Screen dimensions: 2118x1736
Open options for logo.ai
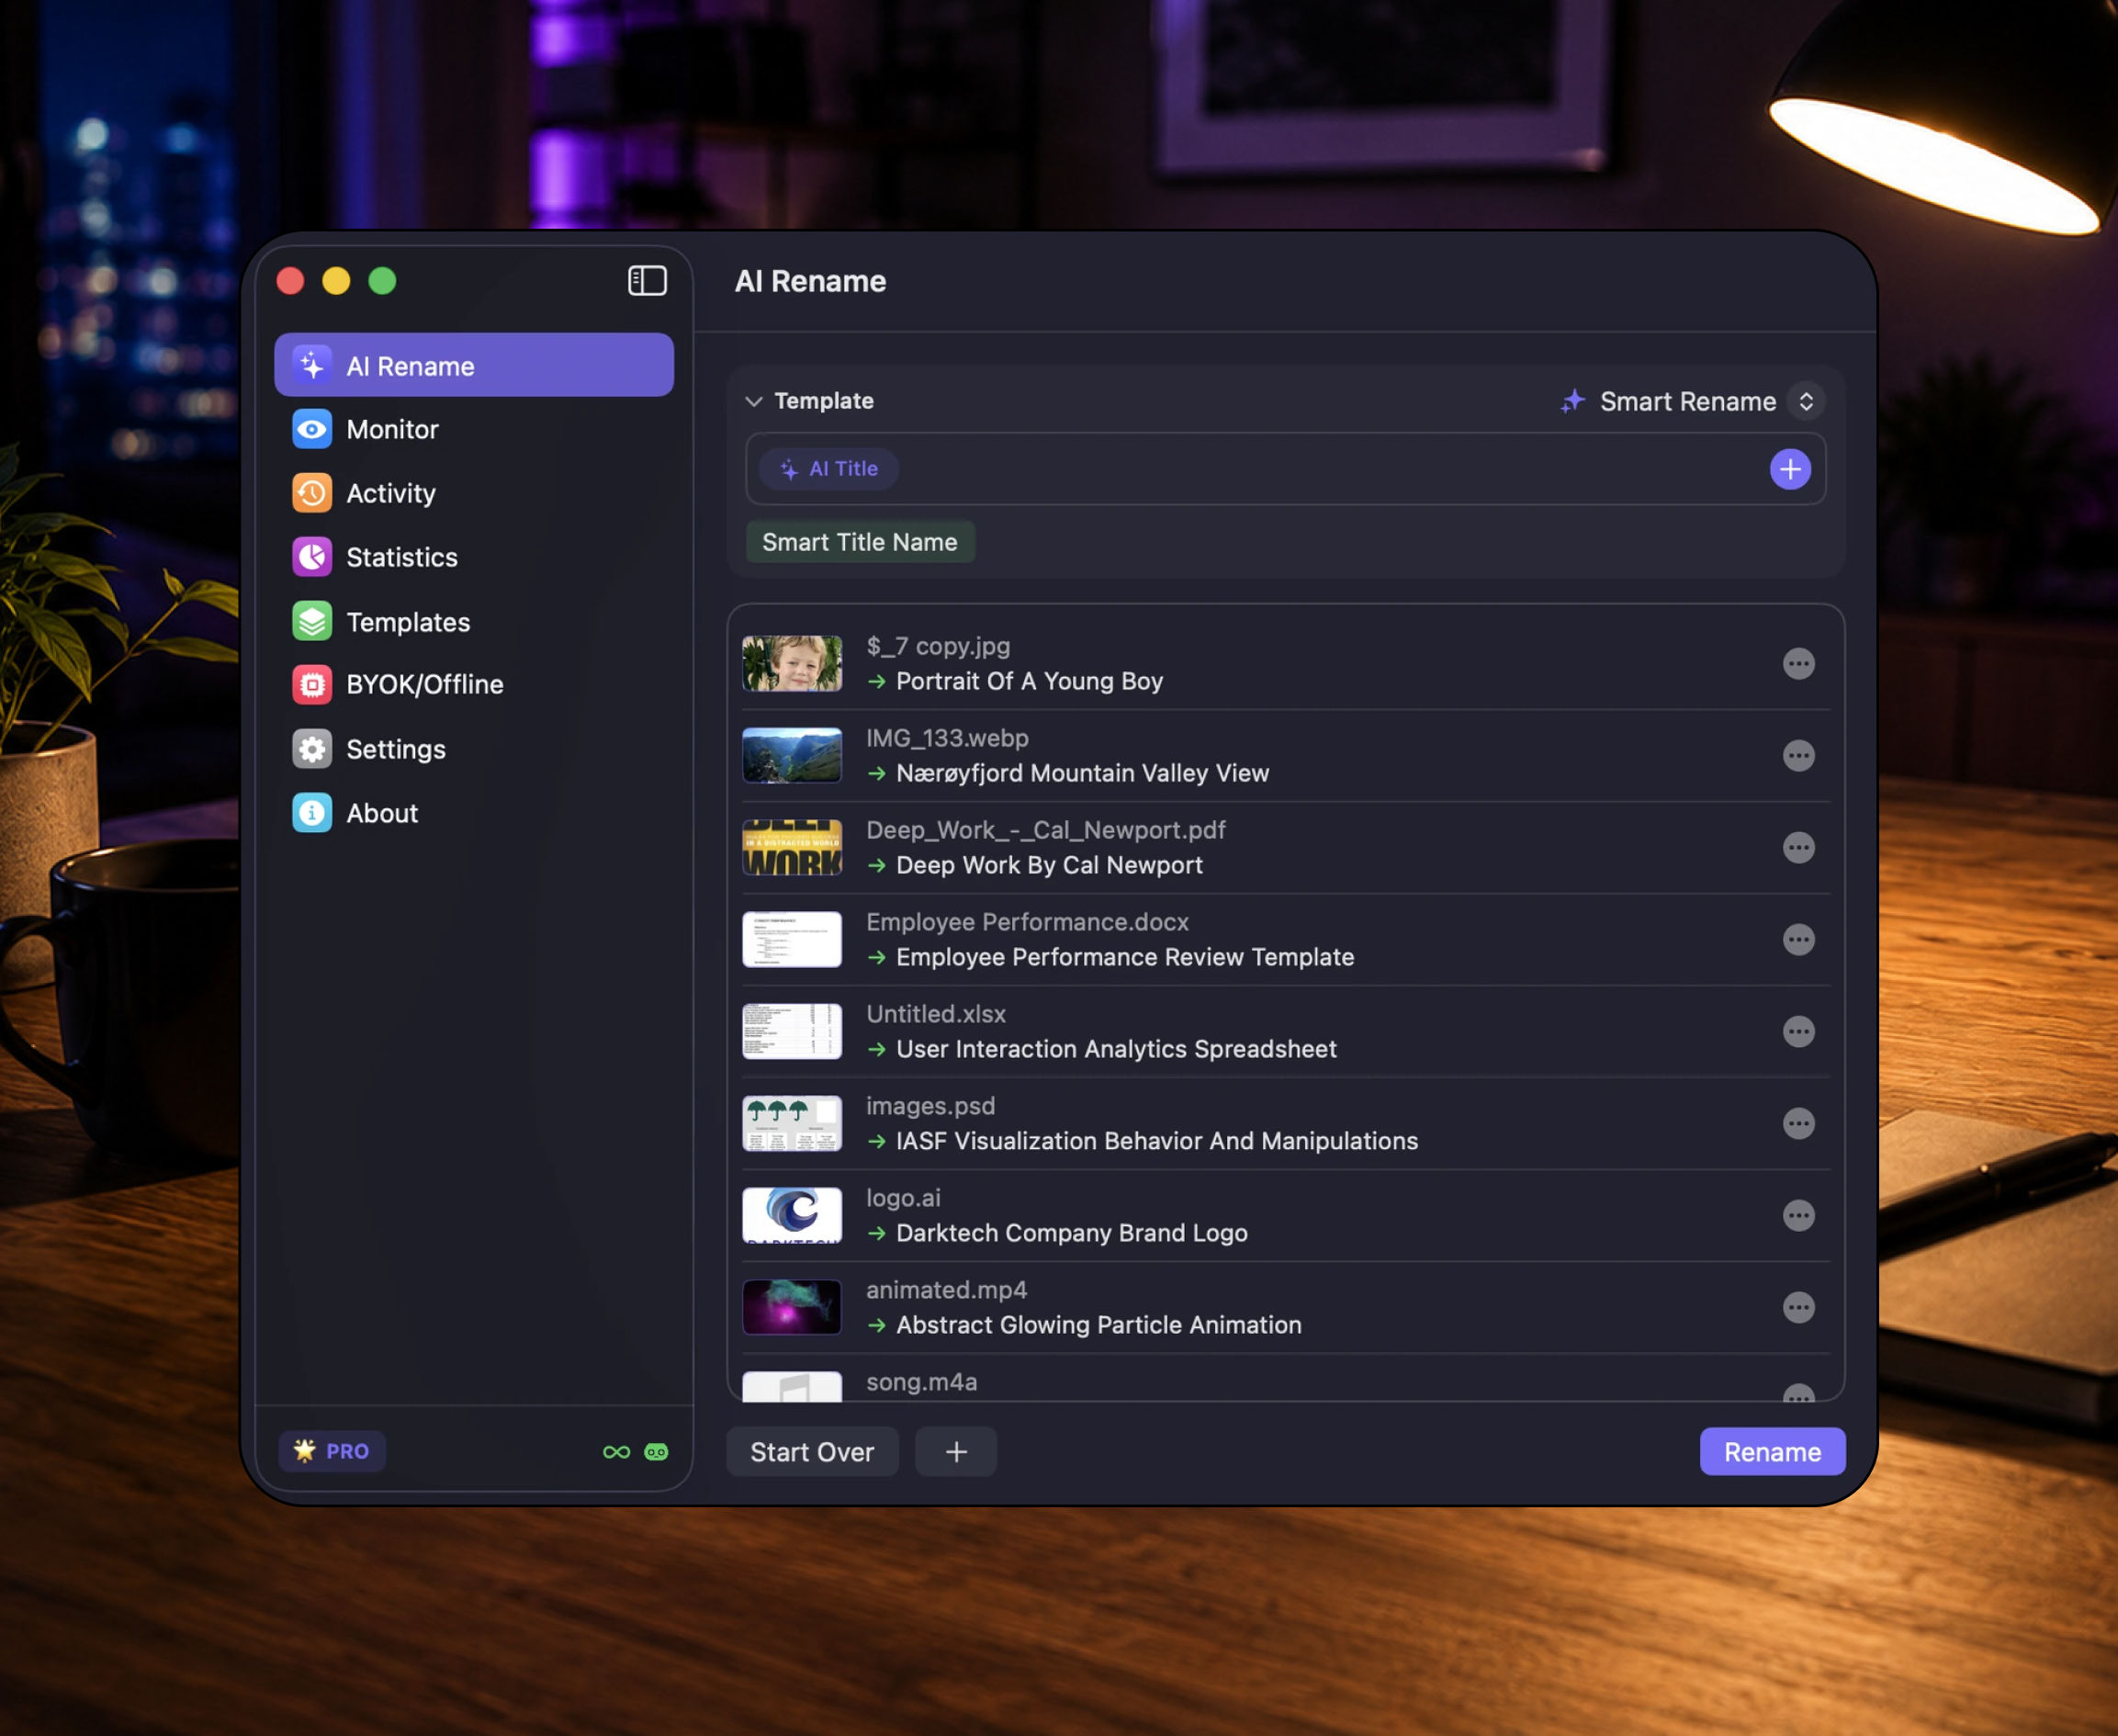1798,1216
